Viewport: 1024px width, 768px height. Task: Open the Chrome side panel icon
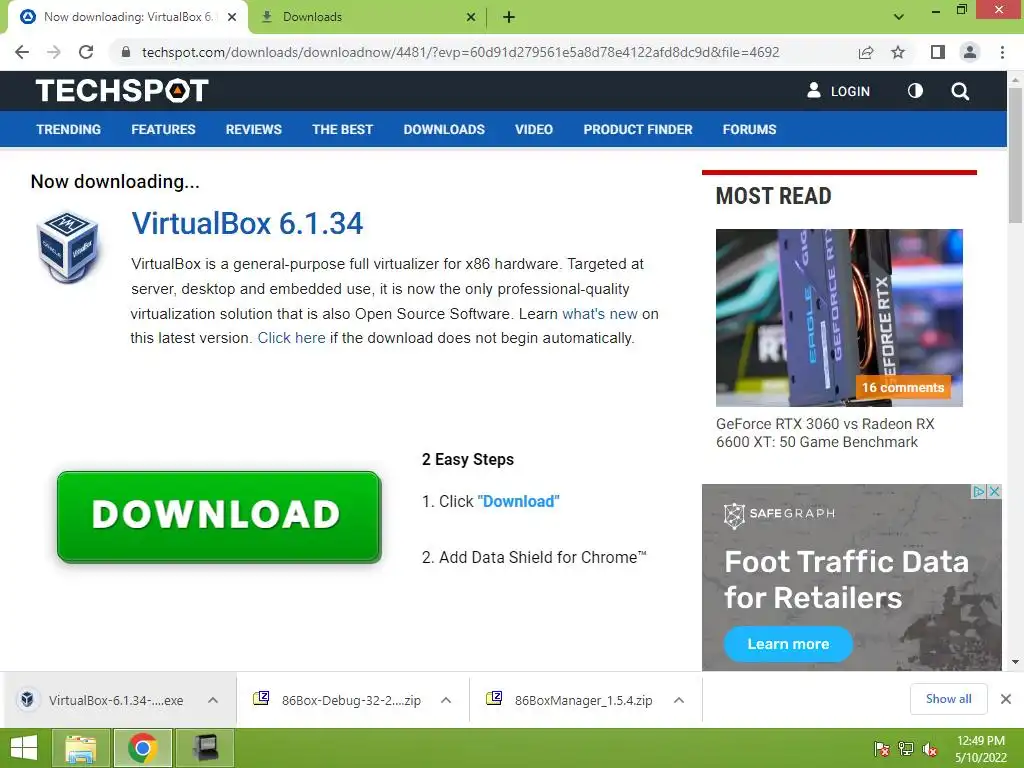tap(937, 52)
